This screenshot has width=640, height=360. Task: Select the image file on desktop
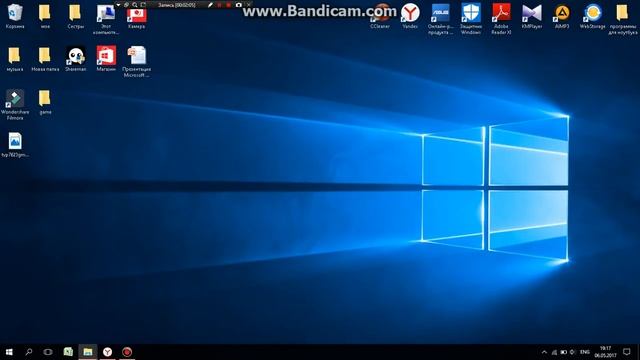click(x=15, y=144)
